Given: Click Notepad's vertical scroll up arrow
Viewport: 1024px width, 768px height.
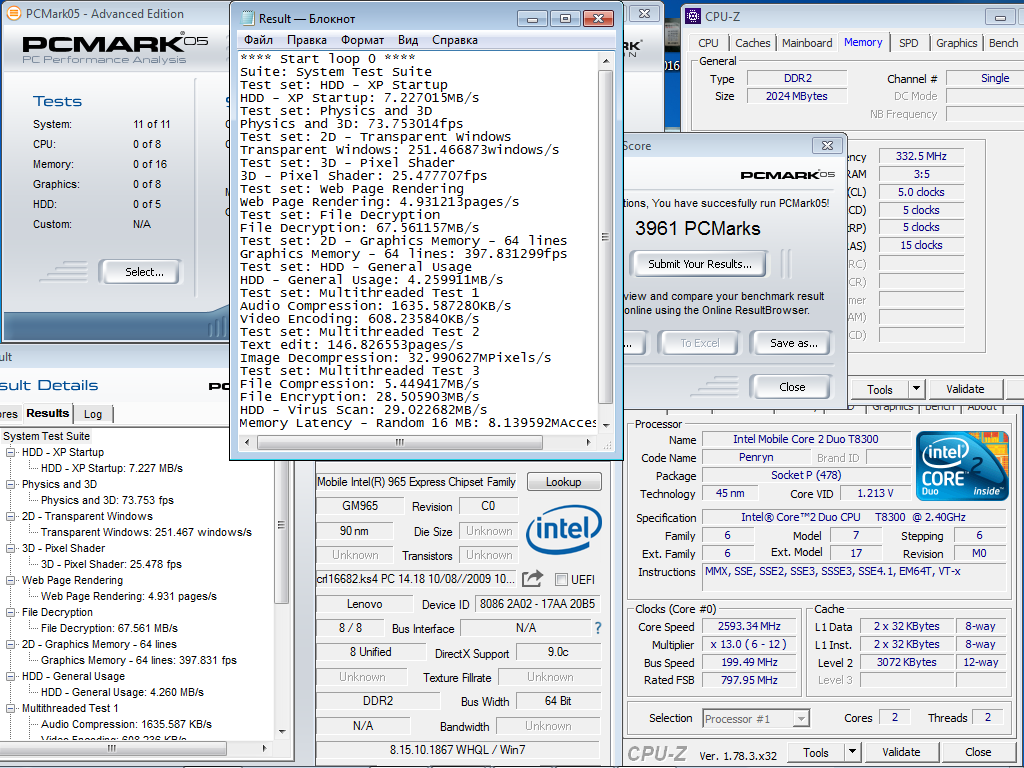Looking at the screenshot, I should coord(606,61).
